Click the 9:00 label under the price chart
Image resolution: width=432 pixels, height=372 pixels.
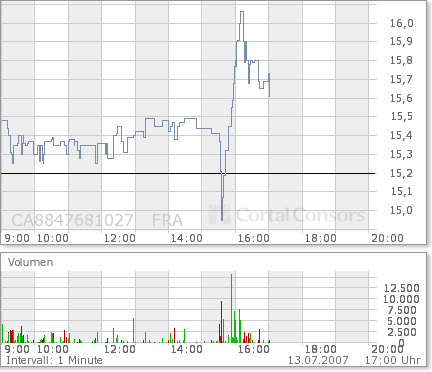pos(17,238)
